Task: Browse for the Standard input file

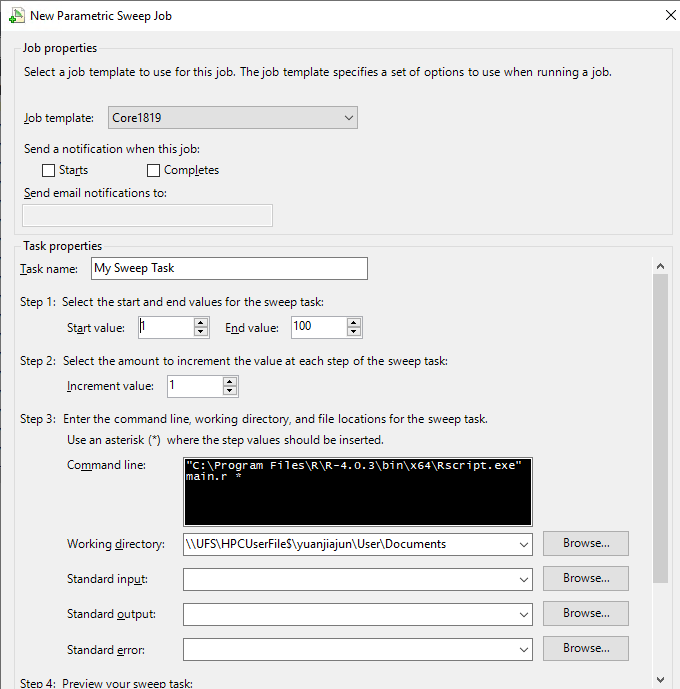Action: click(585, 579)
